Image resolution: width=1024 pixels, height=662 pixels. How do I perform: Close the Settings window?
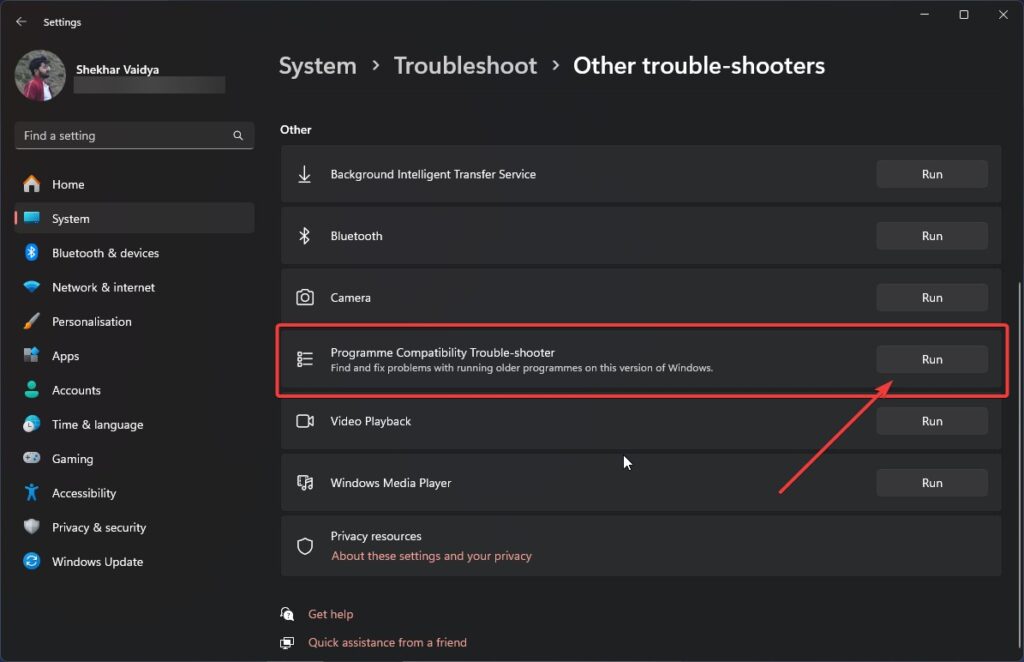tap(1003, 14)
